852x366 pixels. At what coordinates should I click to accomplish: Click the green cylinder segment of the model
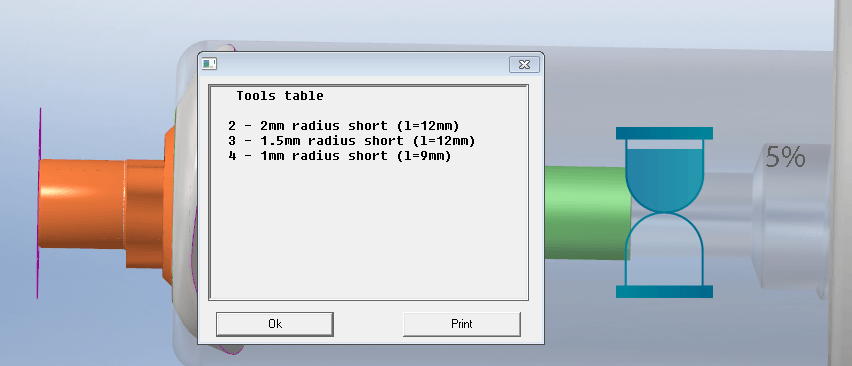tap(586, 213)
